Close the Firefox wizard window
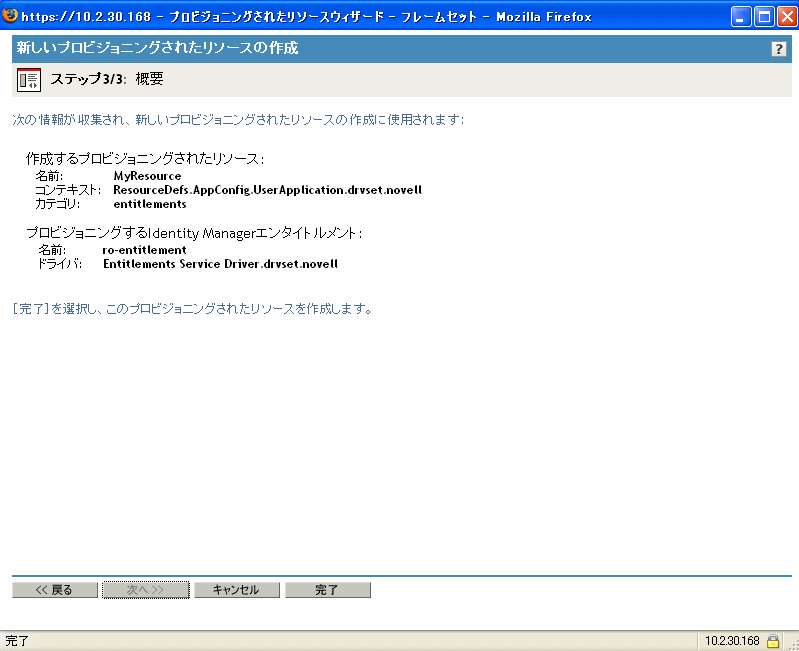Image resolution: width=799 pixels, height=651 pixels. coord(787,17)
